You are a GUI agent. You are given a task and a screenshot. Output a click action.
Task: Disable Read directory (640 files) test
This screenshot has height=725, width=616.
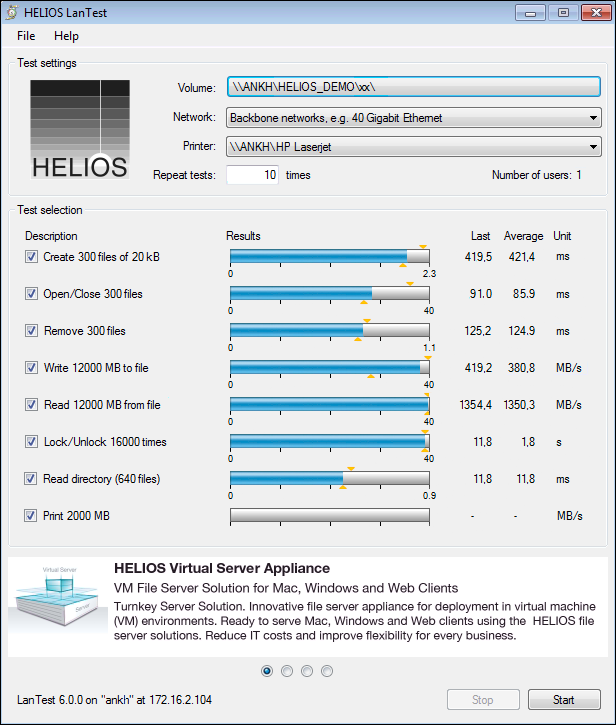(x=31, y=479)
